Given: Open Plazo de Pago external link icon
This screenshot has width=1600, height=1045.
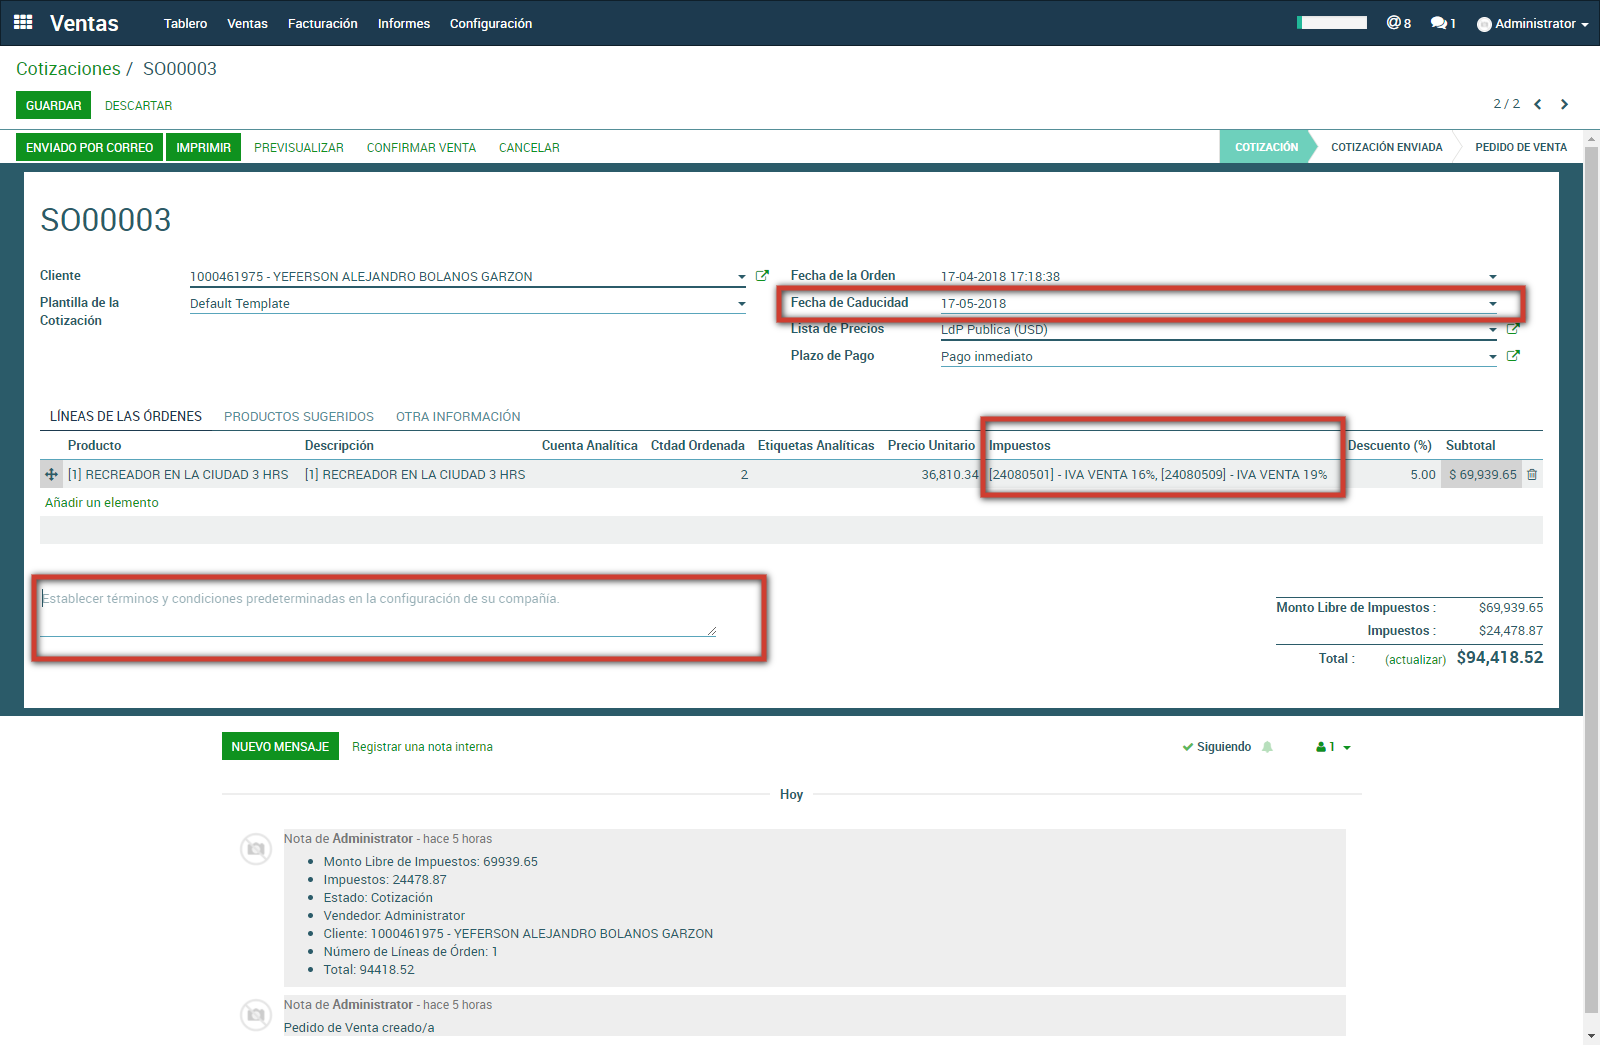Looking at the screenshot, I should (x=1513, y=356).
